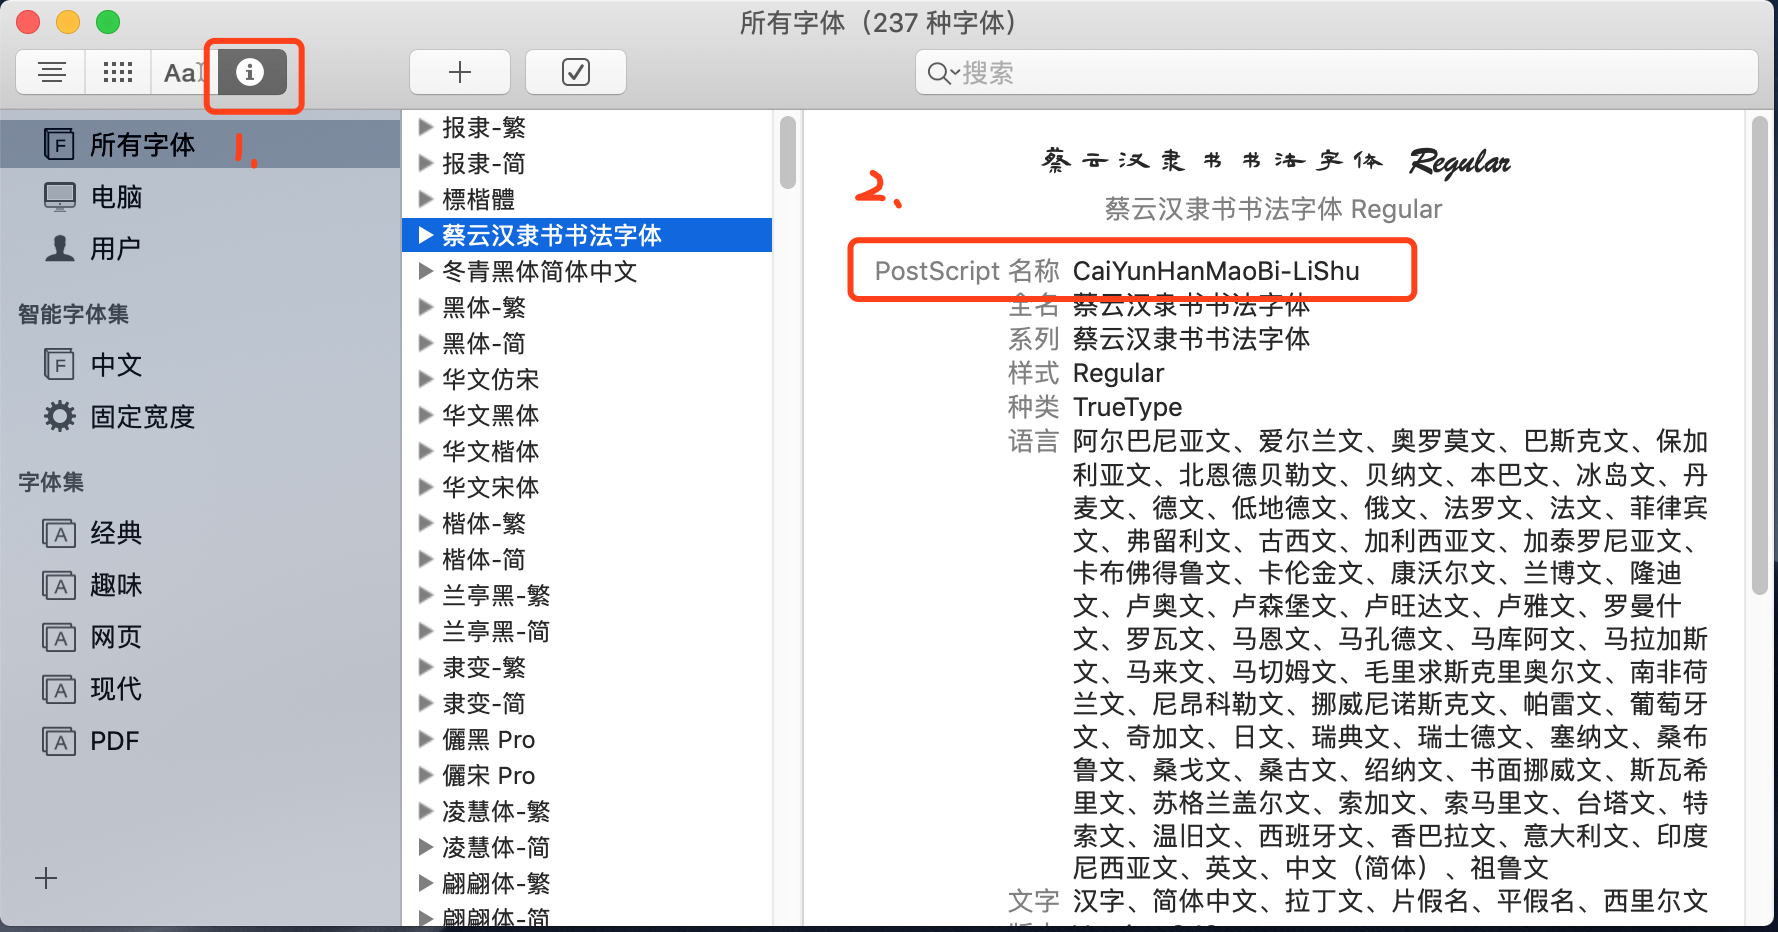Expand the 华文黑体 font family

[426, 415]
